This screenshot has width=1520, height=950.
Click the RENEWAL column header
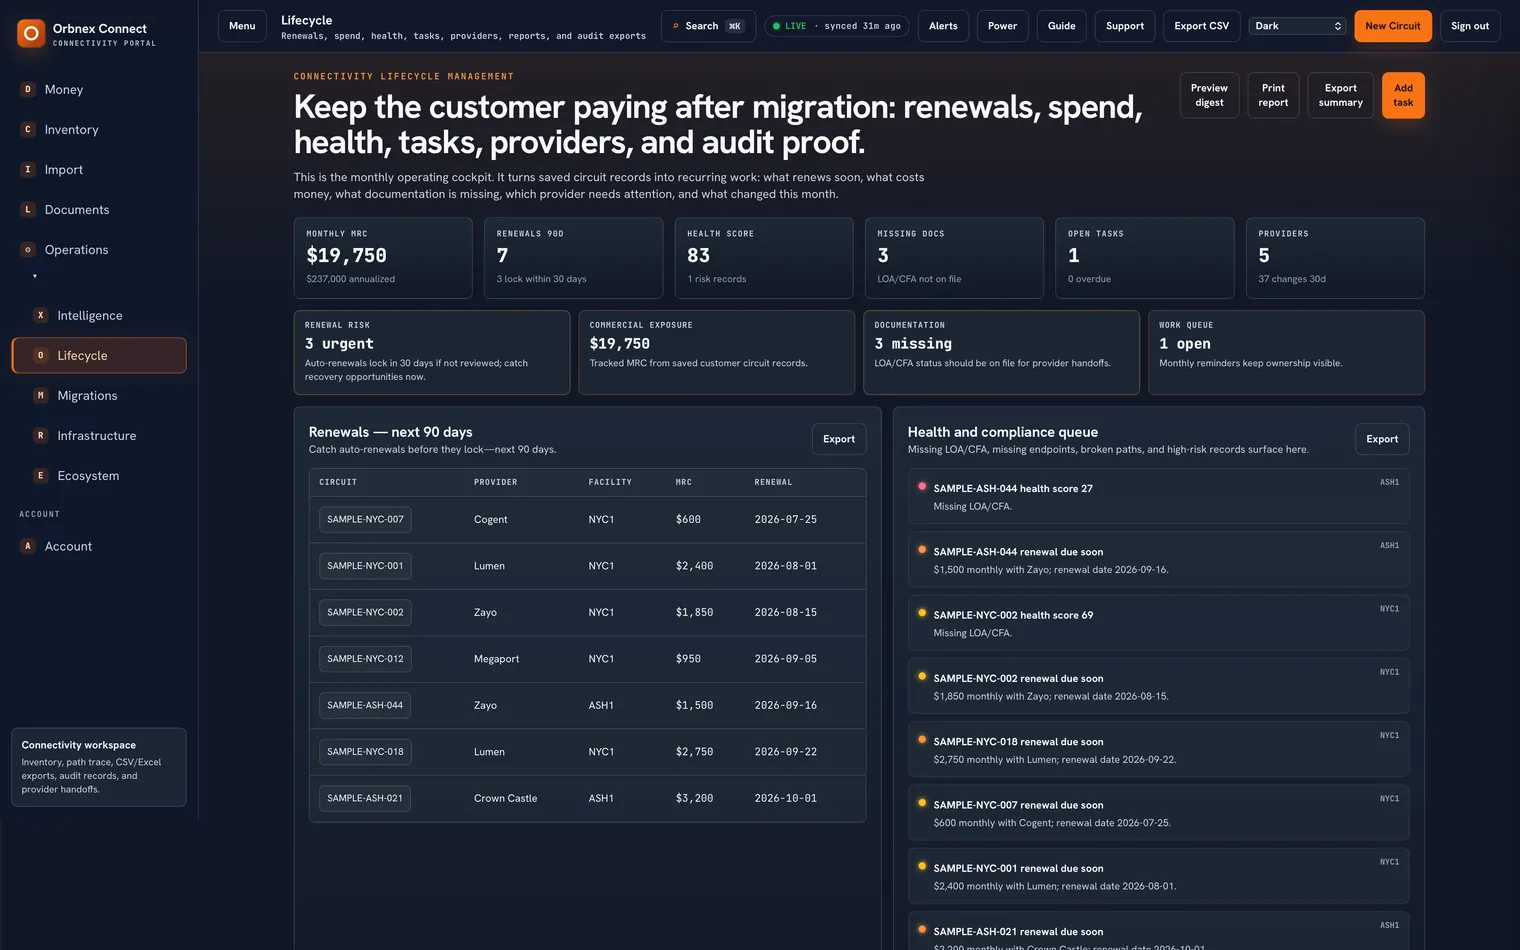point(773,482)
